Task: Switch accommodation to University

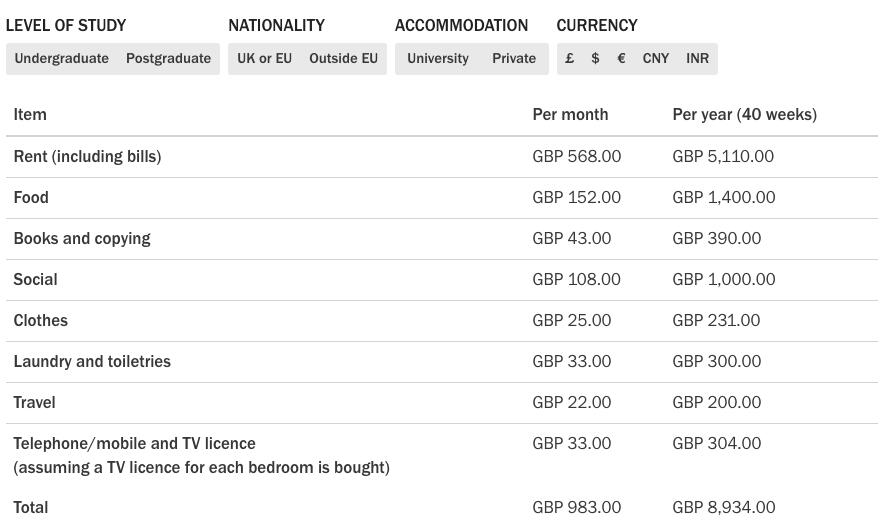Action: tap(438, 59)
